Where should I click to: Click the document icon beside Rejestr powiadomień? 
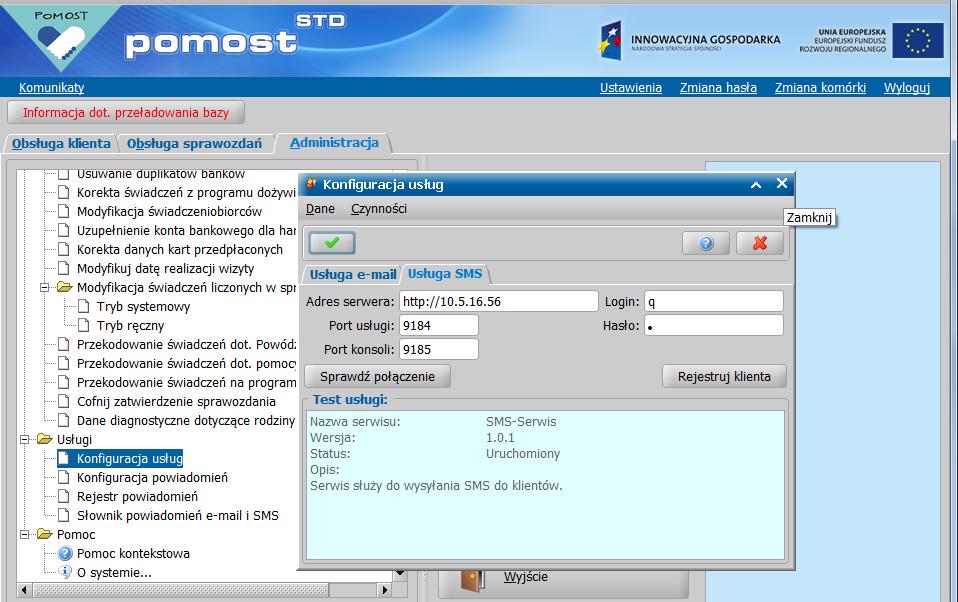(x=64, y=496)
